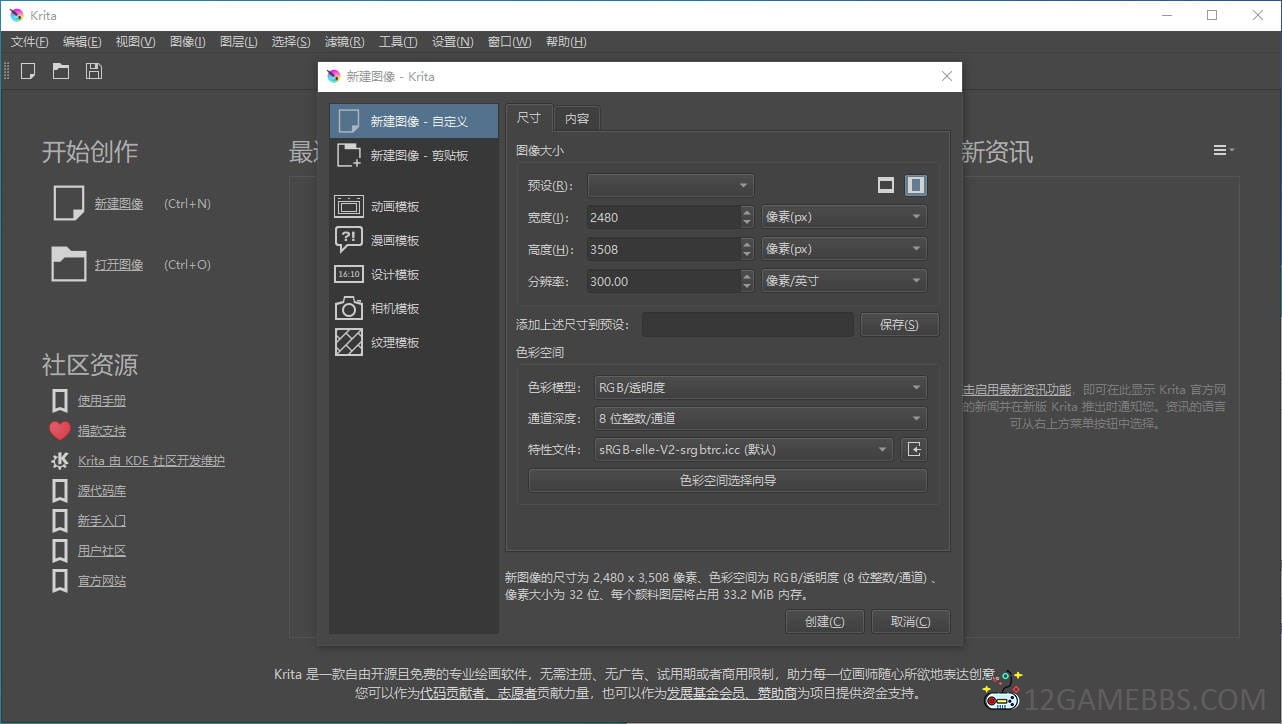Open the 预设 preset dropdown
Image resolution: width=1282 pixels, height=724 pixels.
point(670,185)
